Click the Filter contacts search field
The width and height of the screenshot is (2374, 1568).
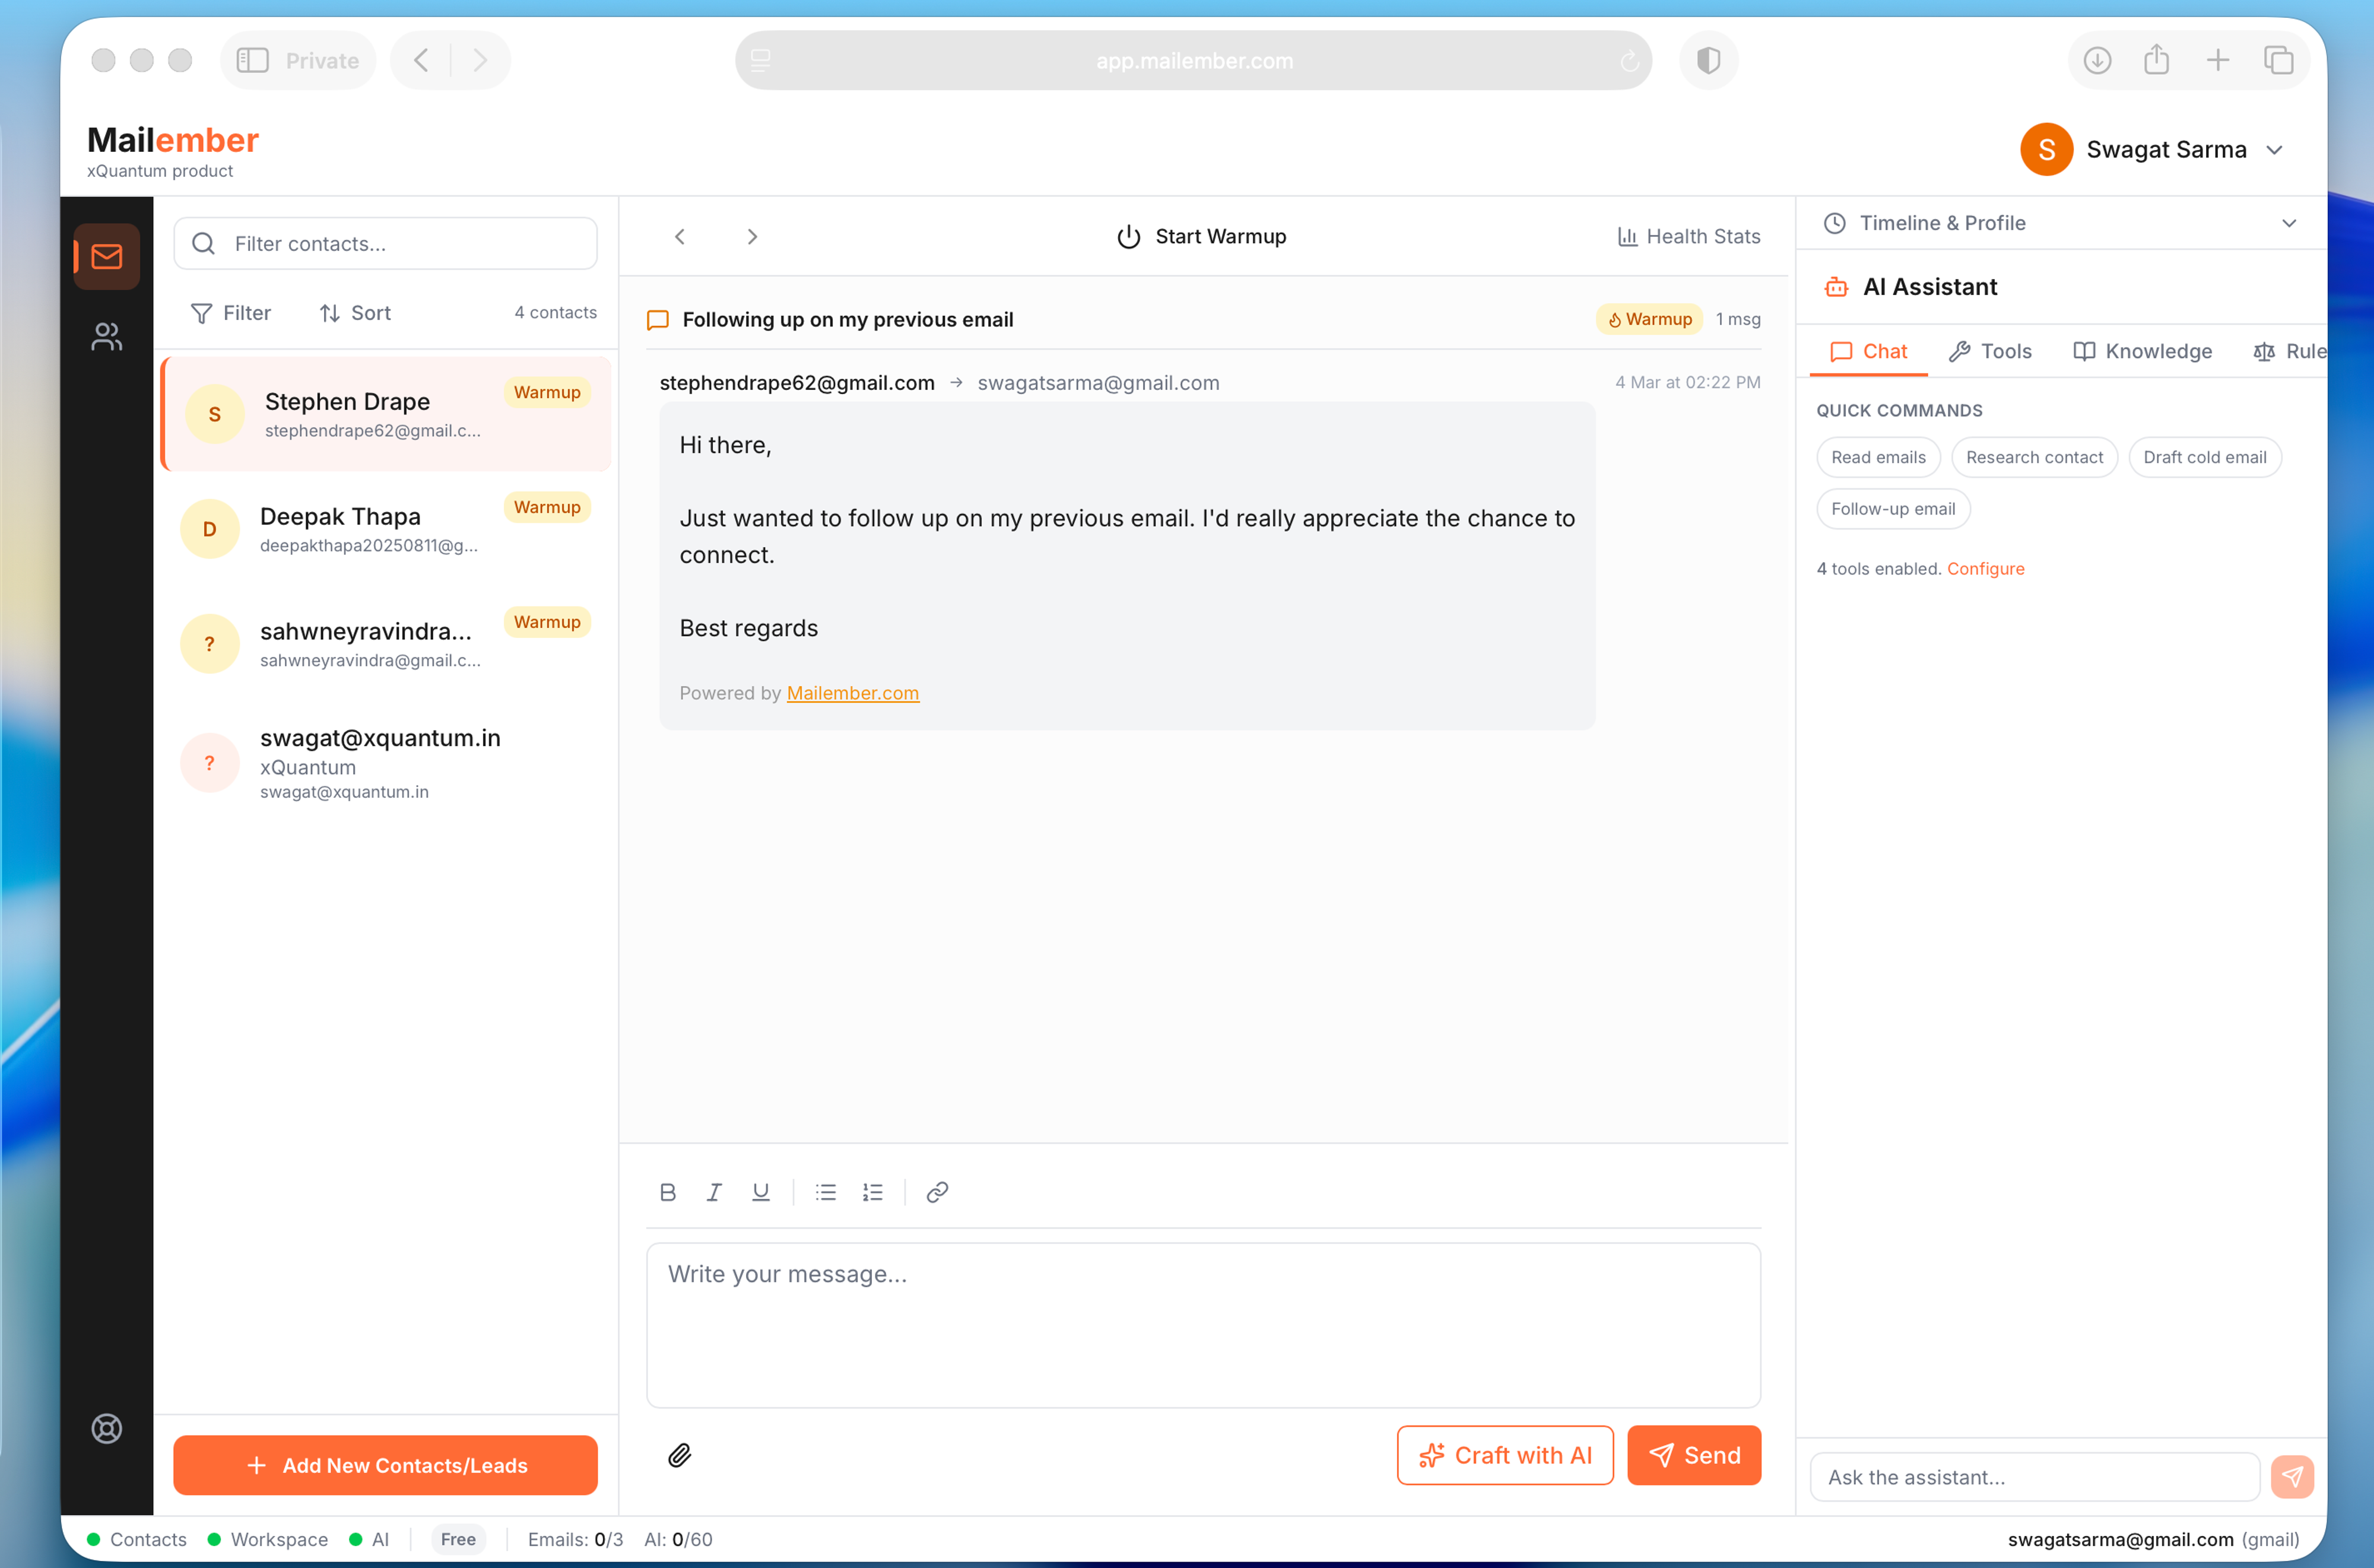pos(386,244)
